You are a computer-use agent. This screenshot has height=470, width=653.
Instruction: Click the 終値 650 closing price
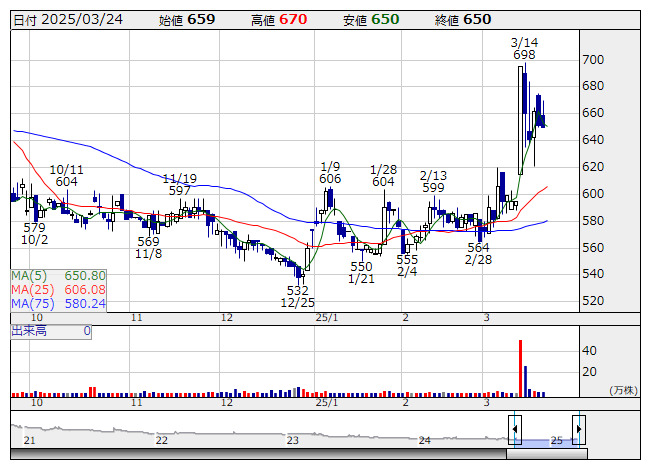pyautogui.click(x=463, y=20)
